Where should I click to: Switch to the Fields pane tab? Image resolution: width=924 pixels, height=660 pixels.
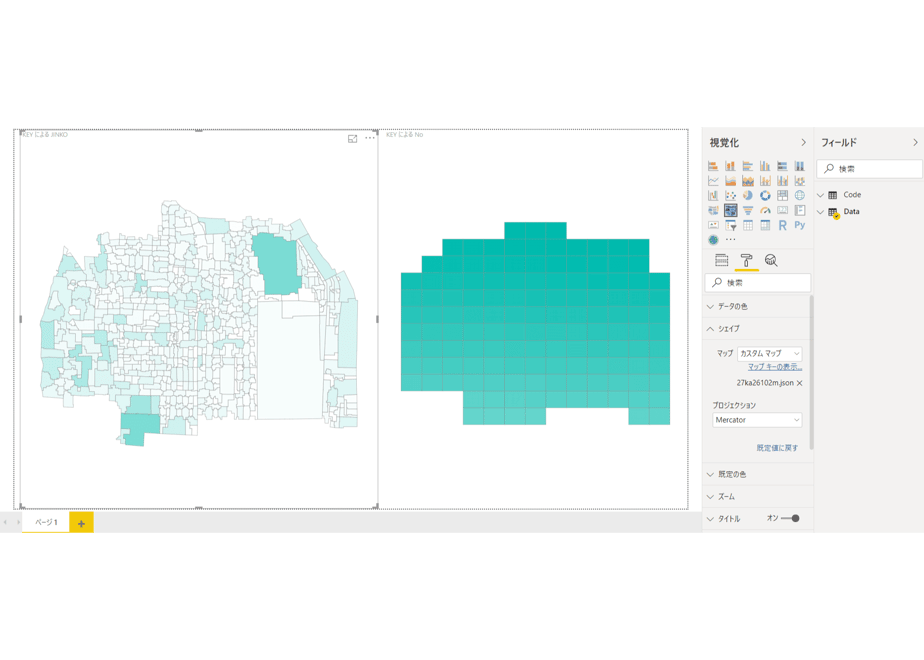(x=722, y=260)
